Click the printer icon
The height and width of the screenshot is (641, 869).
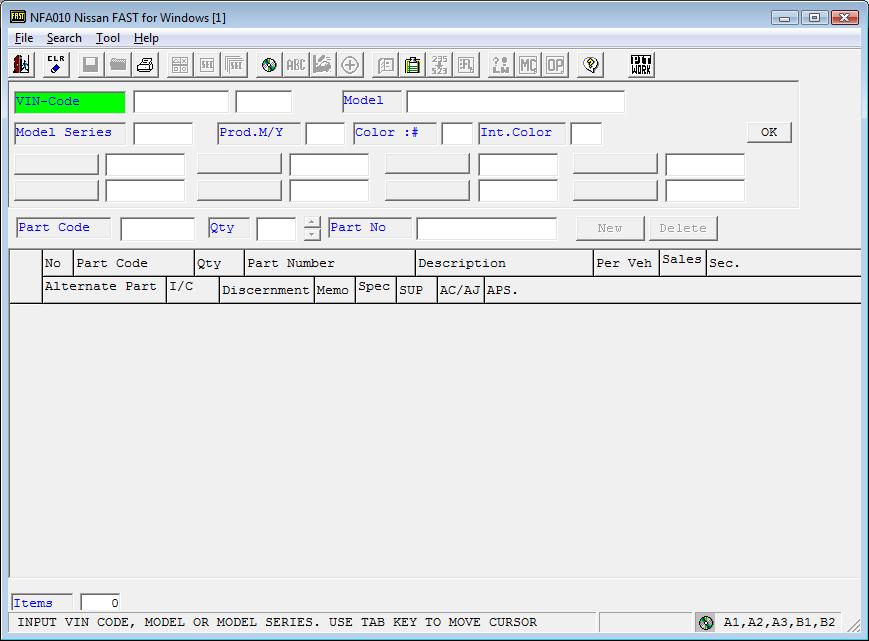click(x=145, y=65)
